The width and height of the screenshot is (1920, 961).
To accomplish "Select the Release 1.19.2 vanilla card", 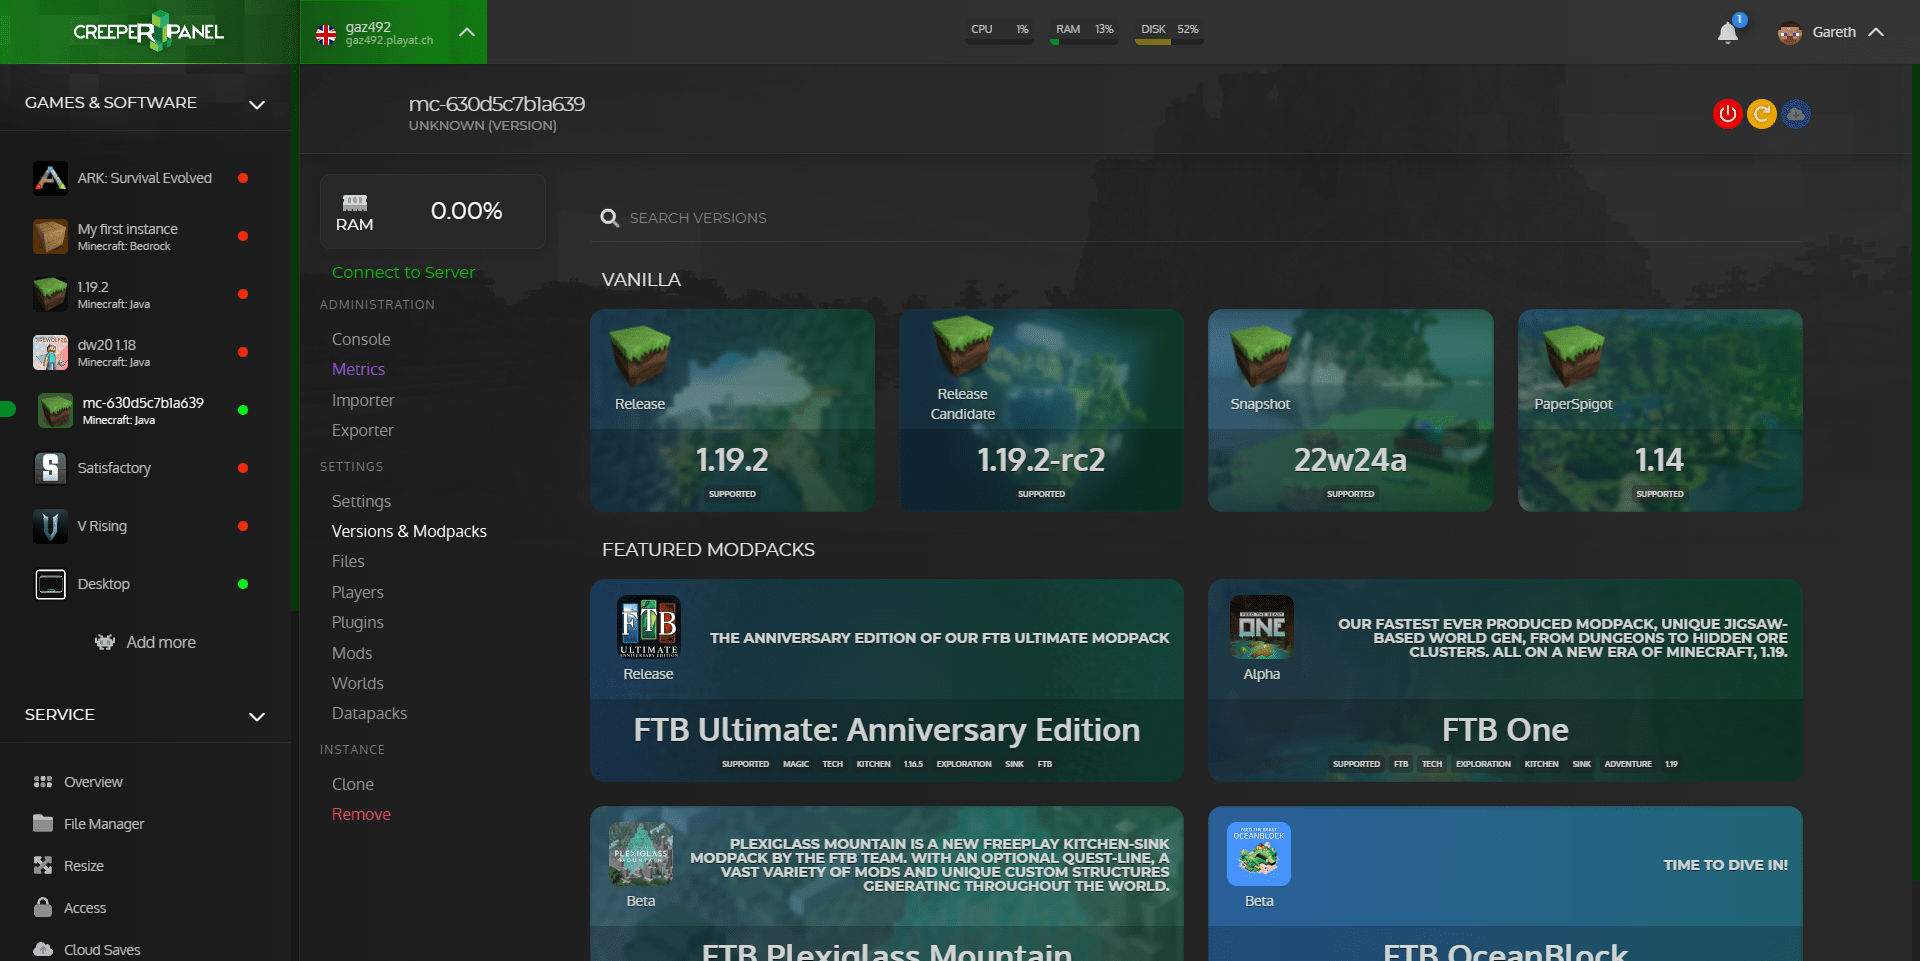I will tap(732, 410).
